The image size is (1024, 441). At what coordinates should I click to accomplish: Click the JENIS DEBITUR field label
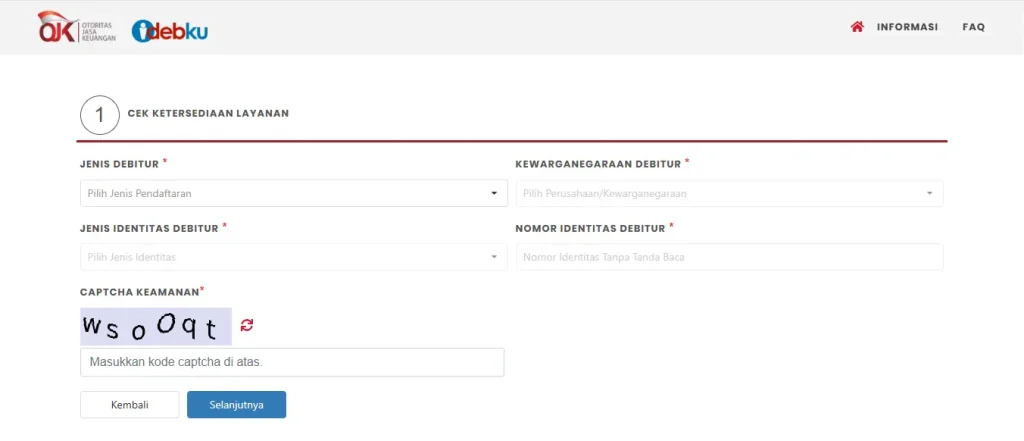click(119, 163)
